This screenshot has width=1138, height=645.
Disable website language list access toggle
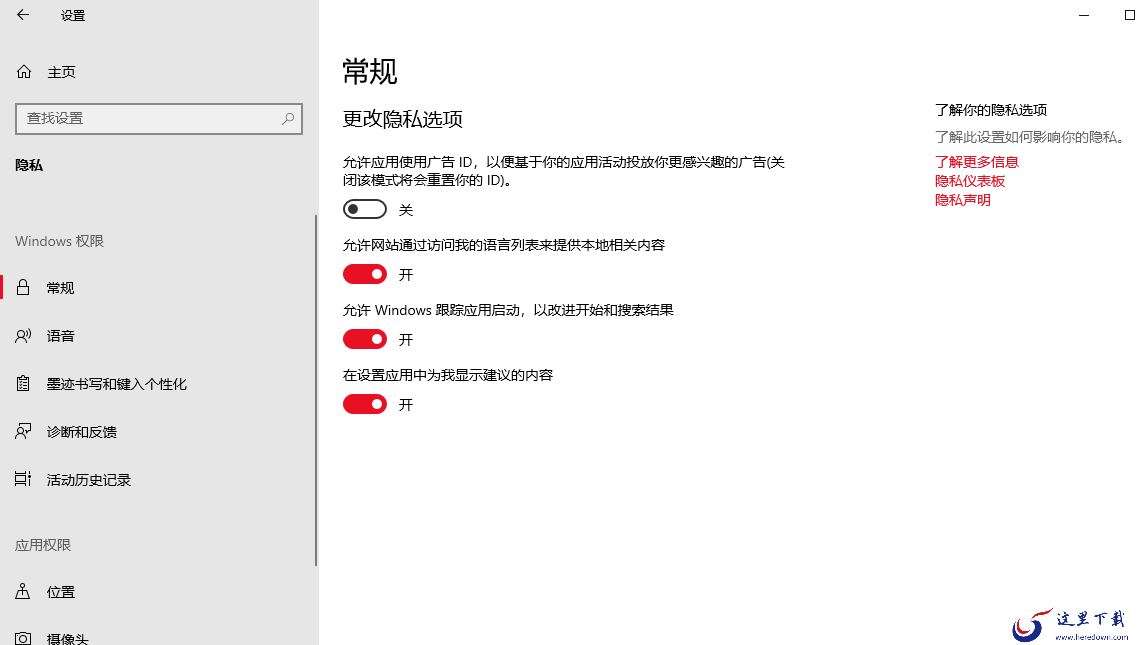[365, 274]
